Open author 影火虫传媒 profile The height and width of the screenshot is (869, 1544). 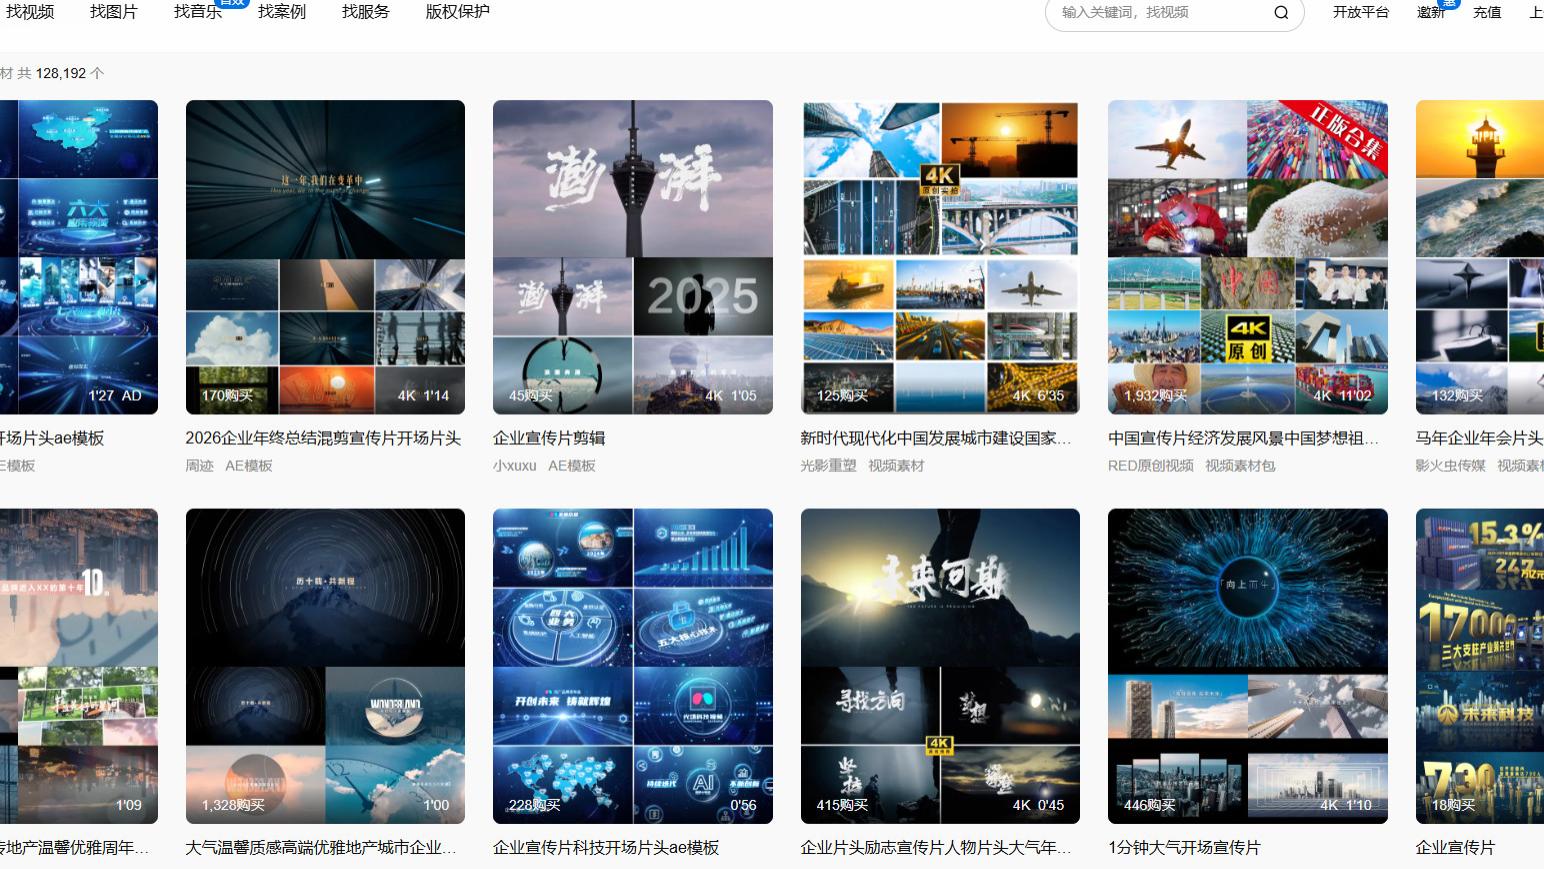pyautogui.click(x=1451, y=465)
